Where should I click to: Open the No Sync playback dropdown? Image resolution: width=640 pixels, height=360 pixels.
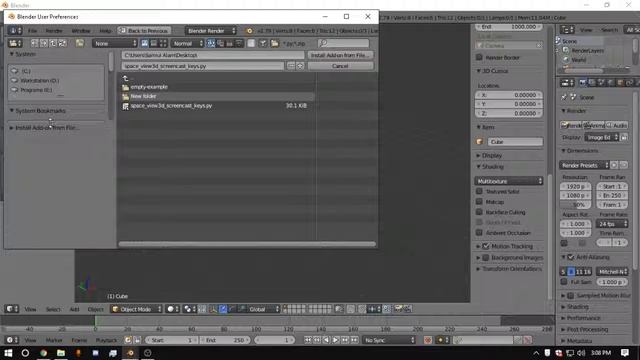[x=389, y=340]
